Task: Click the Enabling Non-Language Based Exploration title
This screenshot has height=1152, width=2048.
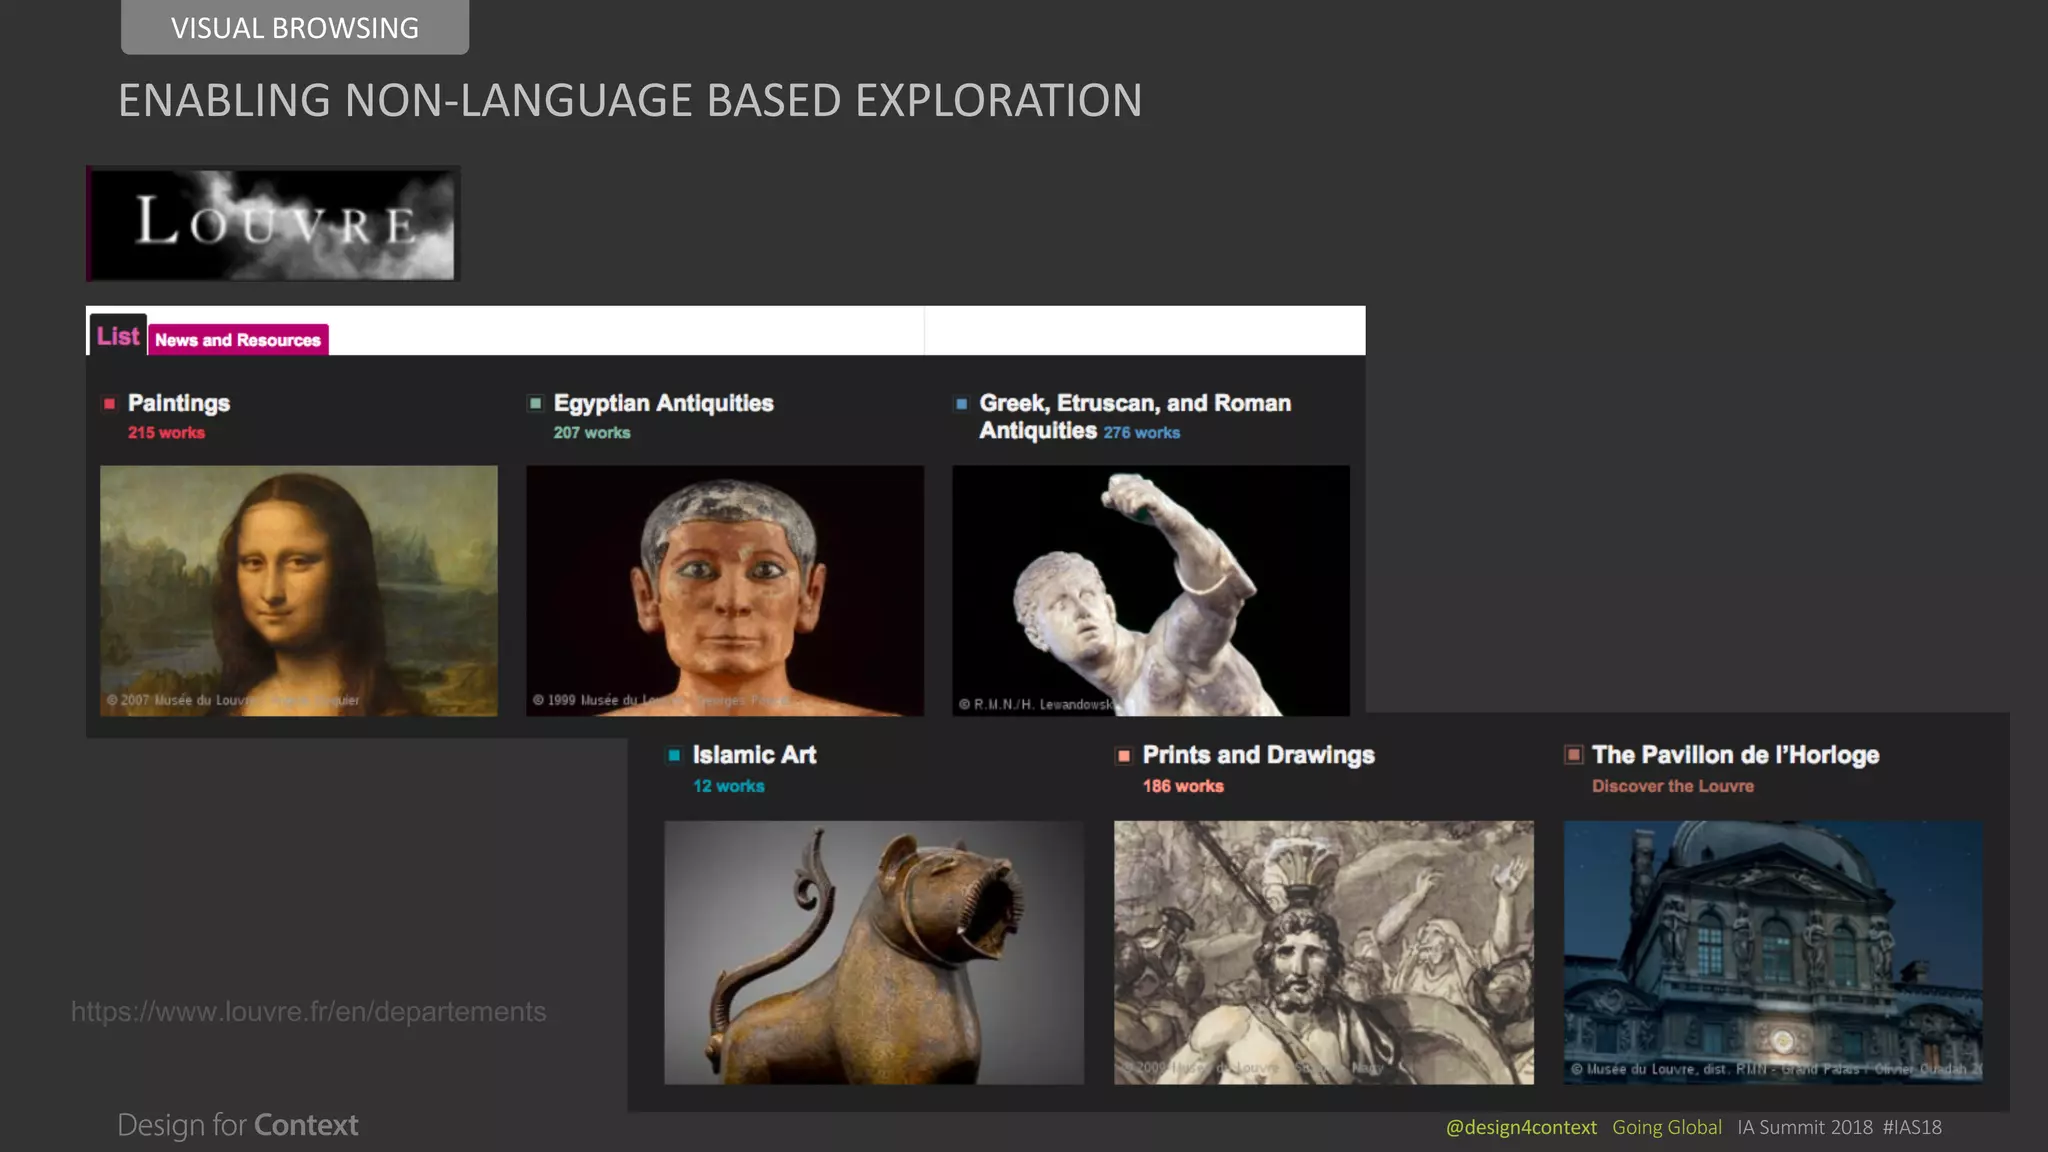Action: [630, 100]
